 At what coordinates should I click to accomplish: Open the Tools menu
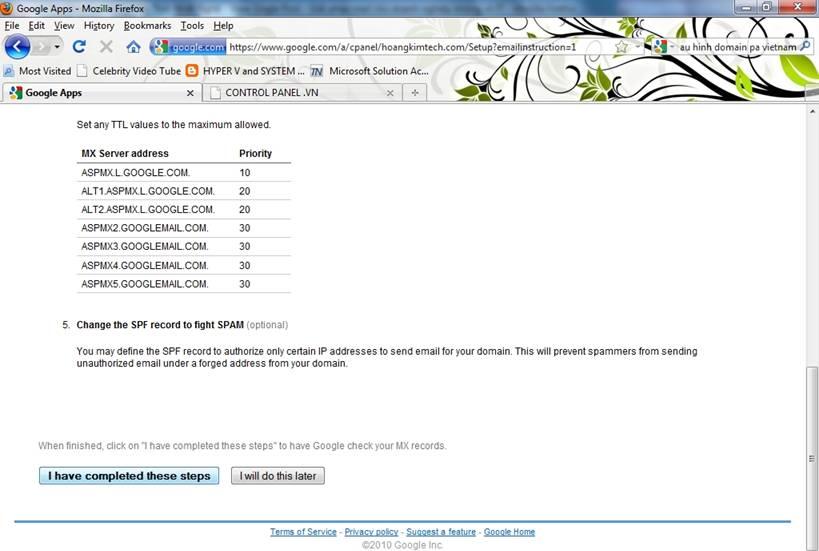click(192, 26)
